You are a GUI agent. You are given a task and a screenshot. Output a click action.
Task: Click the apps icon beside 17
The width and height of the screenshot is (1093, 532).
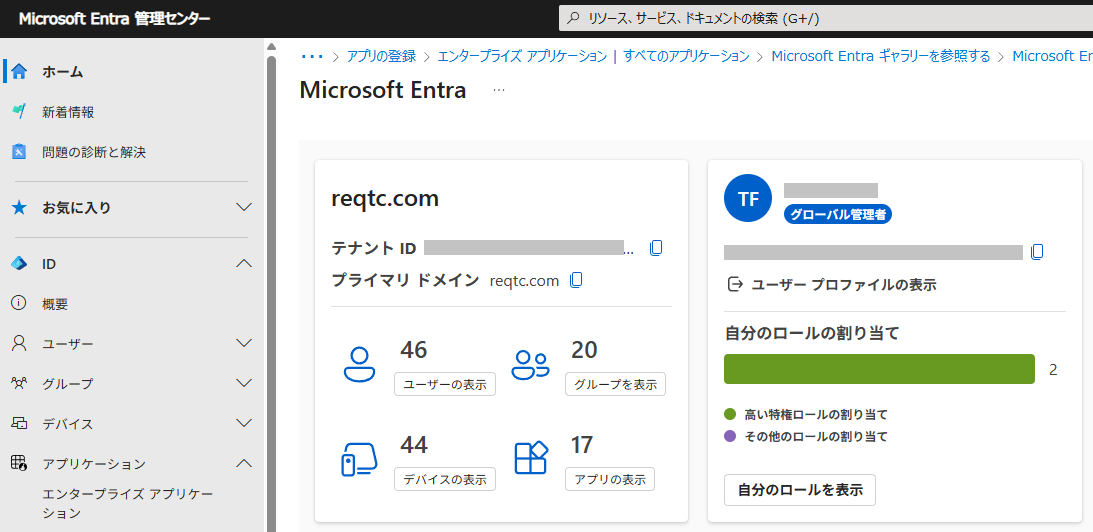(530, 458)
